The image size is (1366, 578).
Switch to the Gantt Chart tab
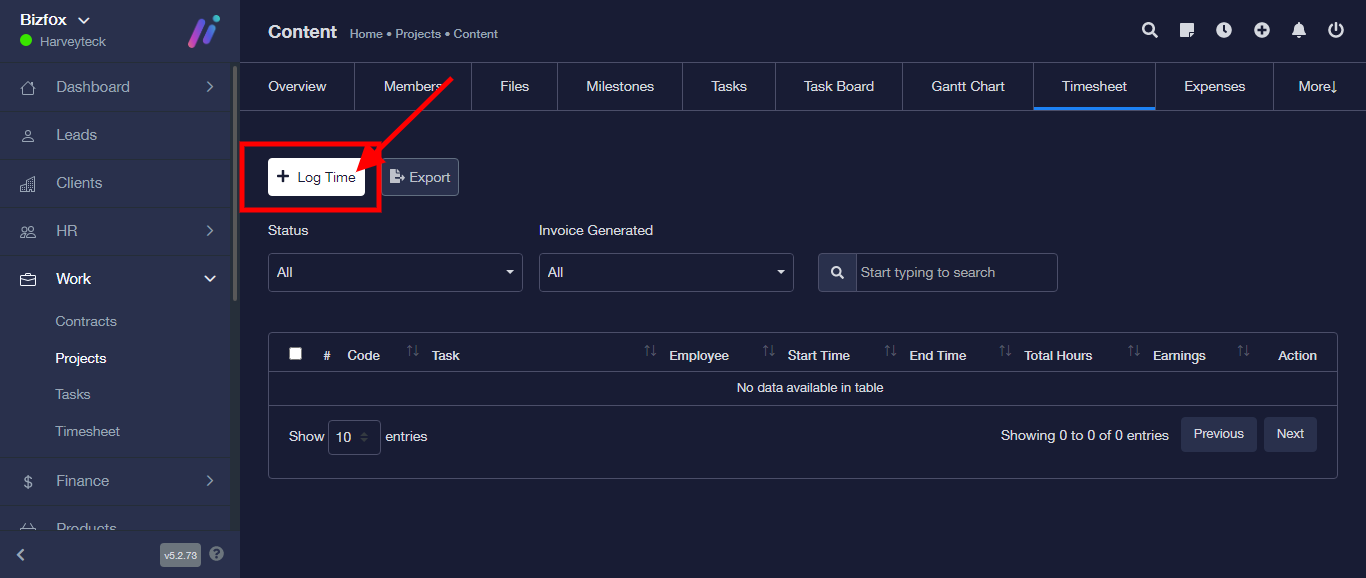click(x=968, y=87)
